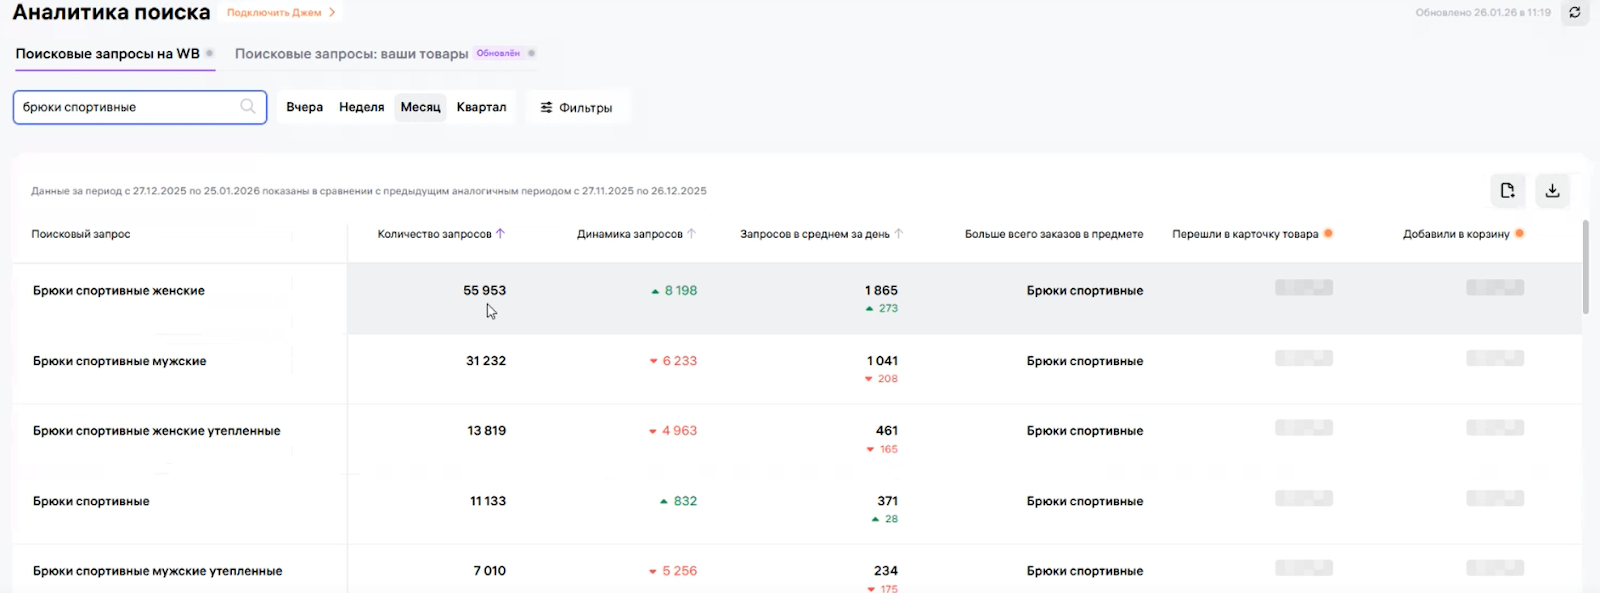Select the Вчера period toggle
This screenshot has height=593, width=1600.
coord(304,107)
